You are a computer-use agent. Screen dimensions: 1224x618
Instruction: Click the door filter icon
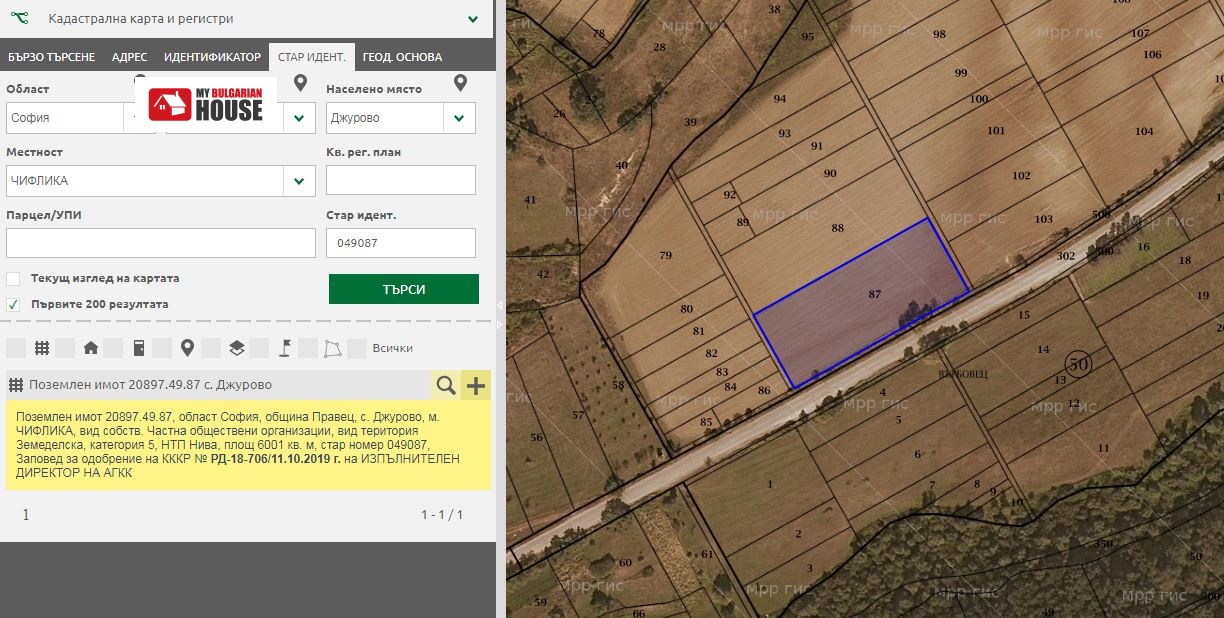(x=139, y=348)
